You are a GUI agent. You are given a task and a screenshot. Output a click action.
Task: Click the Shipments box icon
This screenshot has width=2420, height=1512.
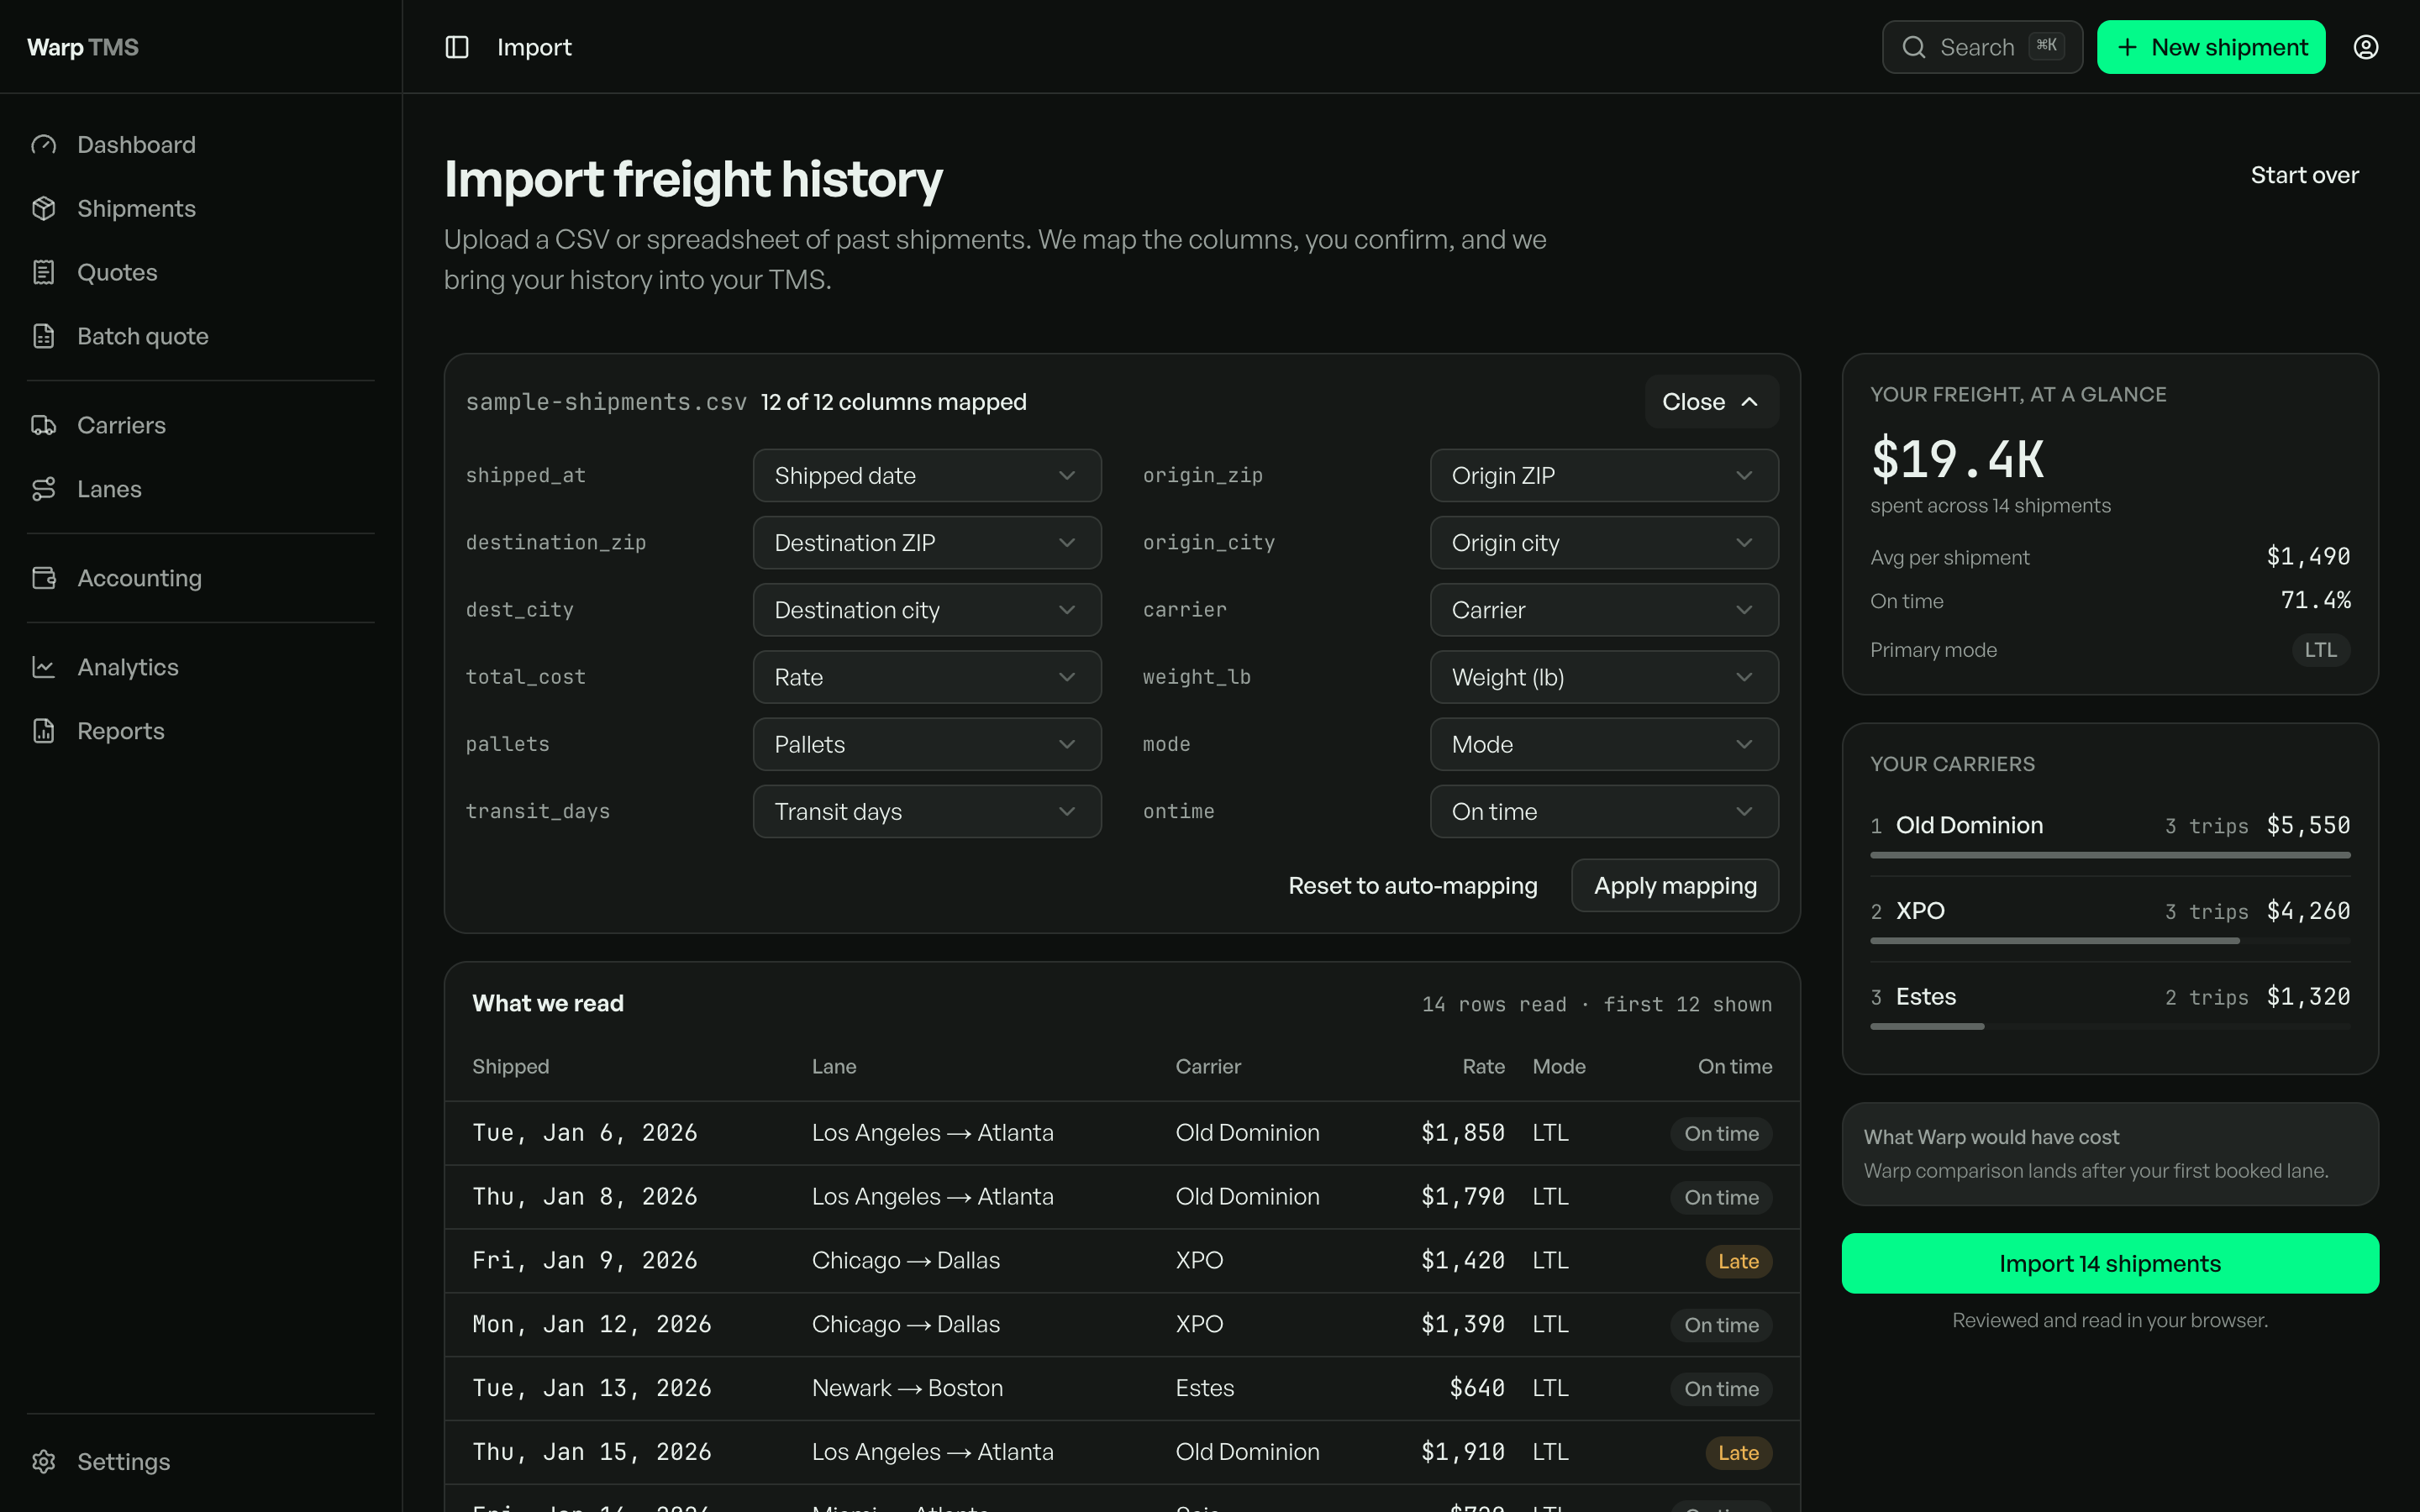click(44, 208)
